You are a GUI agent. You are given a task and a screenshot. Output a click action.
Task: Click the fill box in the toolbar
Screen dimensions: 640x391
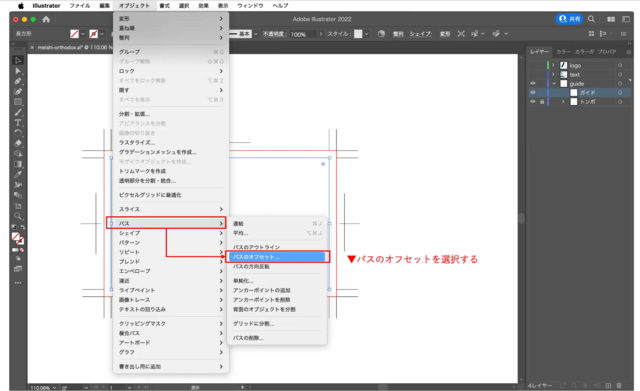pyautogui.click(x=16, y=237)
